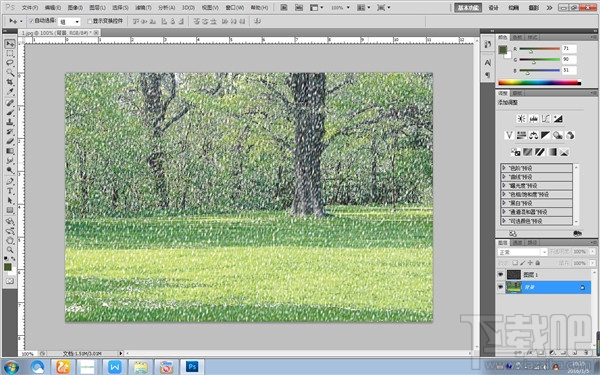This screenshot has height=375, width=600.
Task: Click the B value input field
Action: point(569,70)
